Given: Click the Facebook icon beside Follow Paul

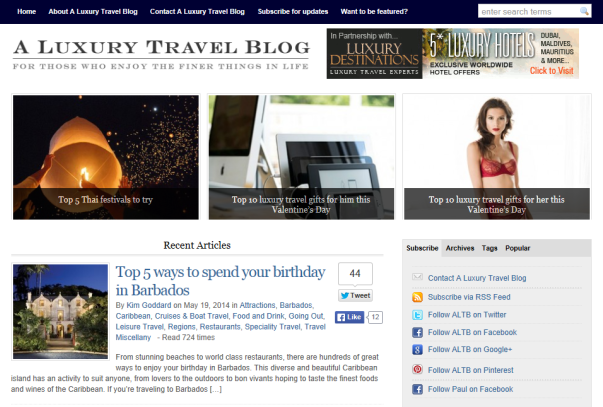Looking at the screenshot, I should point(417,389).
